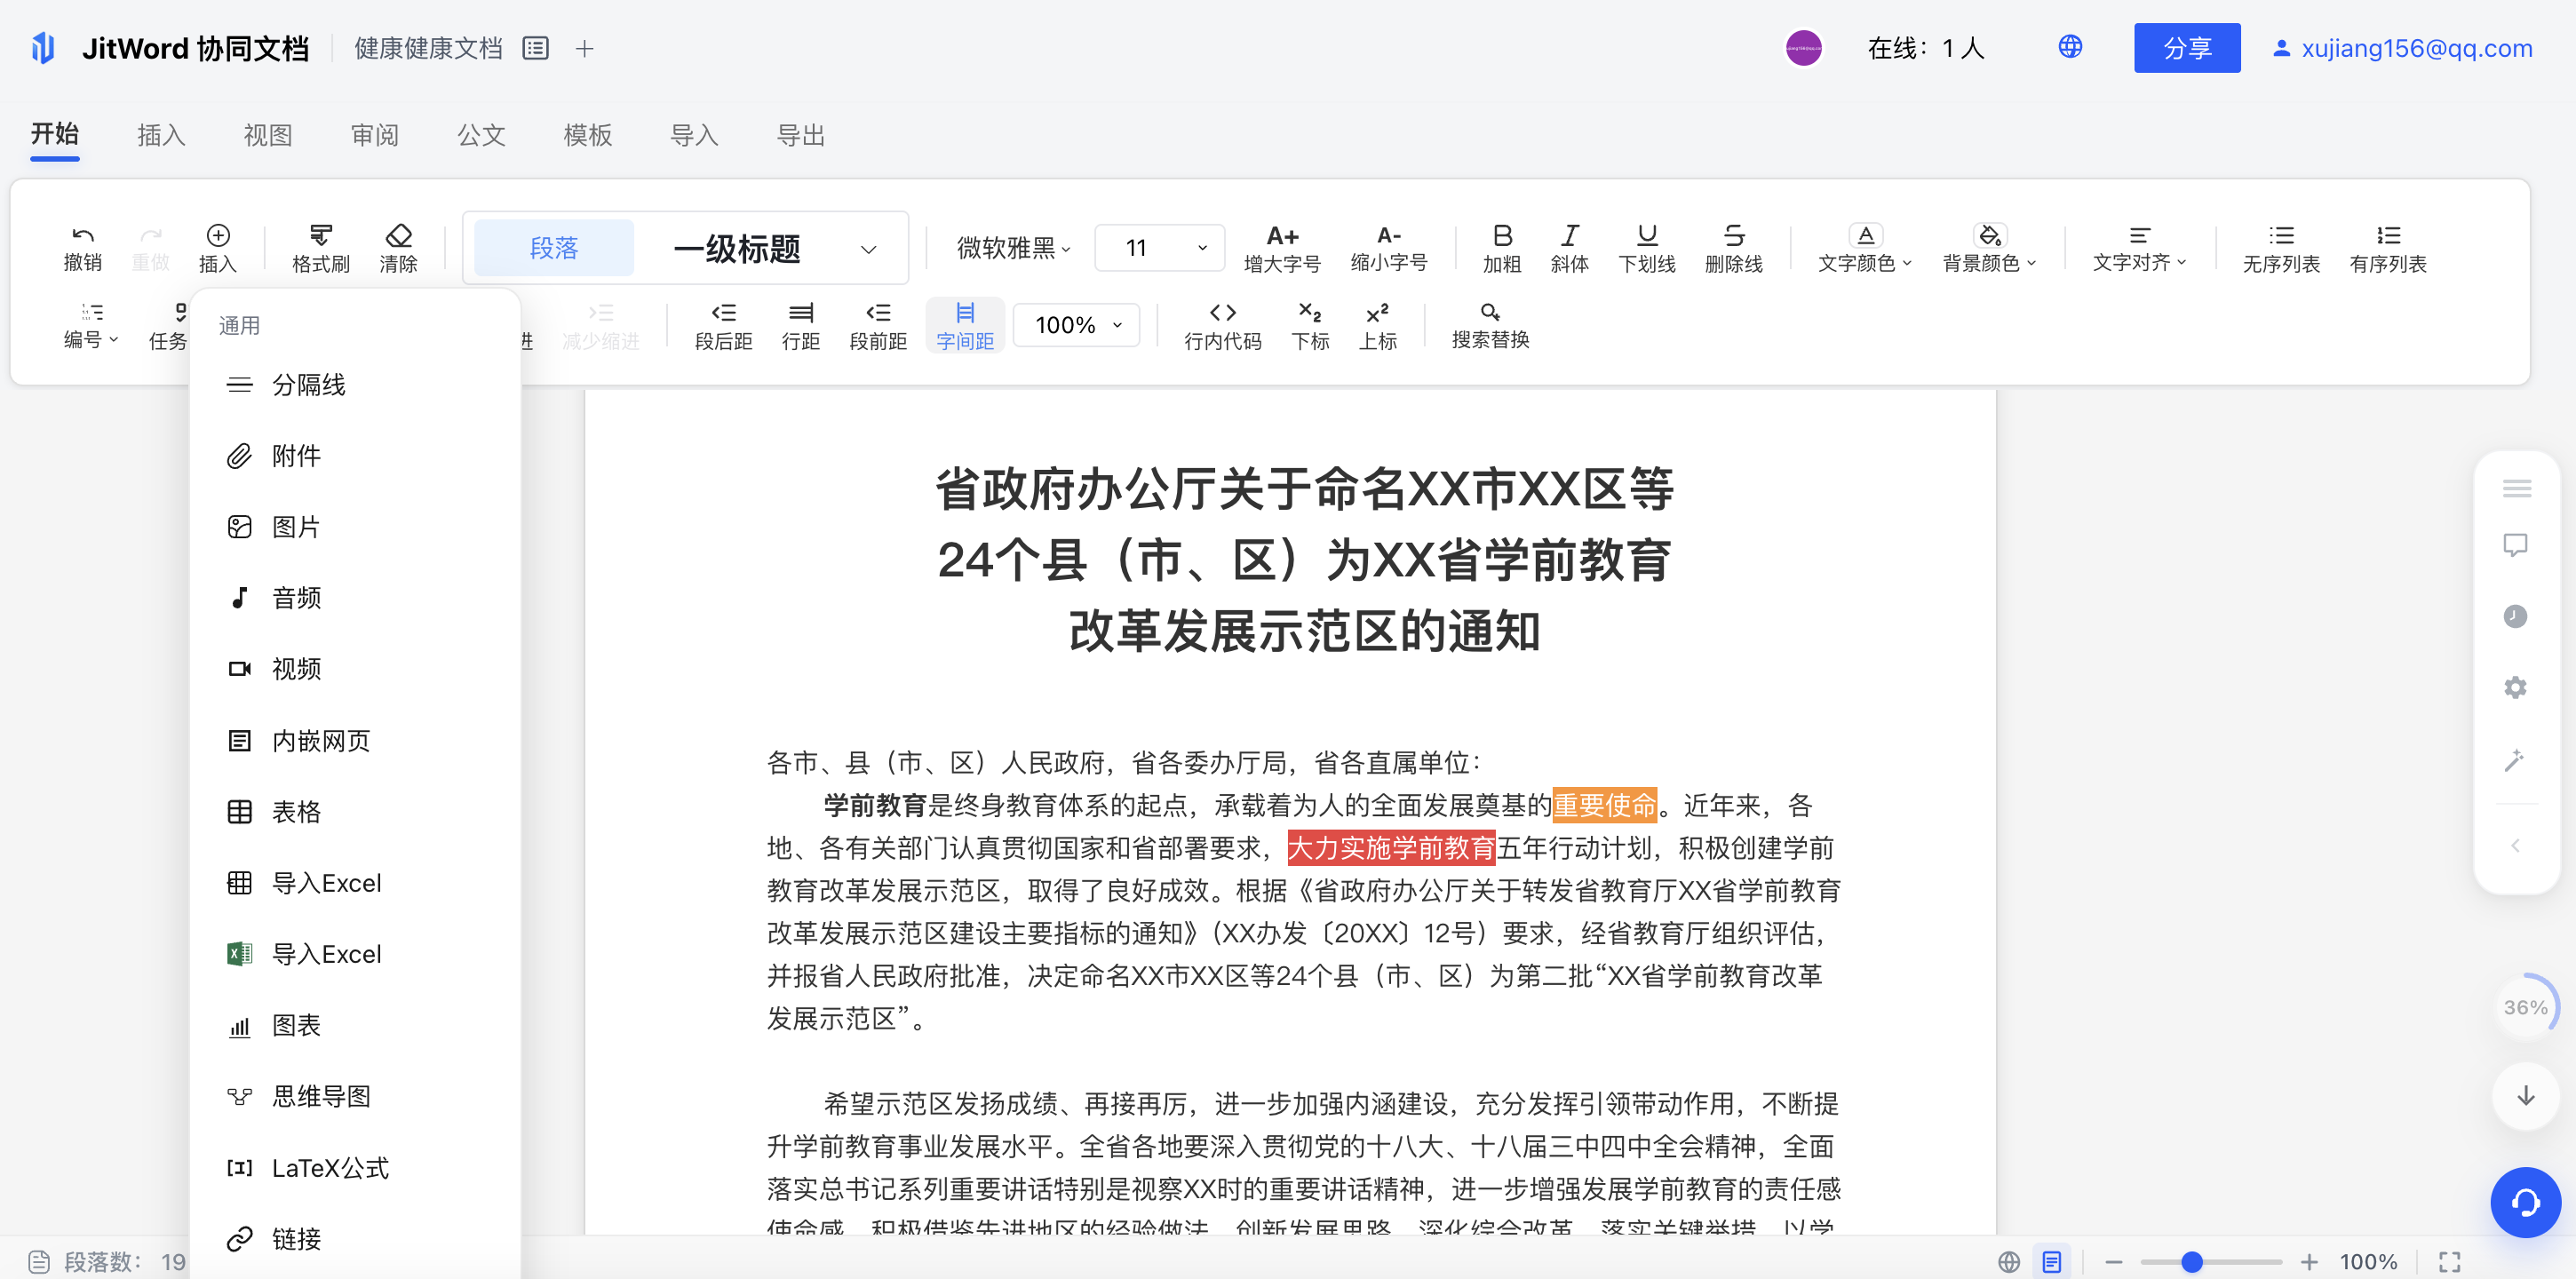Choose 表格 (table) from insert menu

(x=296, y=812)
